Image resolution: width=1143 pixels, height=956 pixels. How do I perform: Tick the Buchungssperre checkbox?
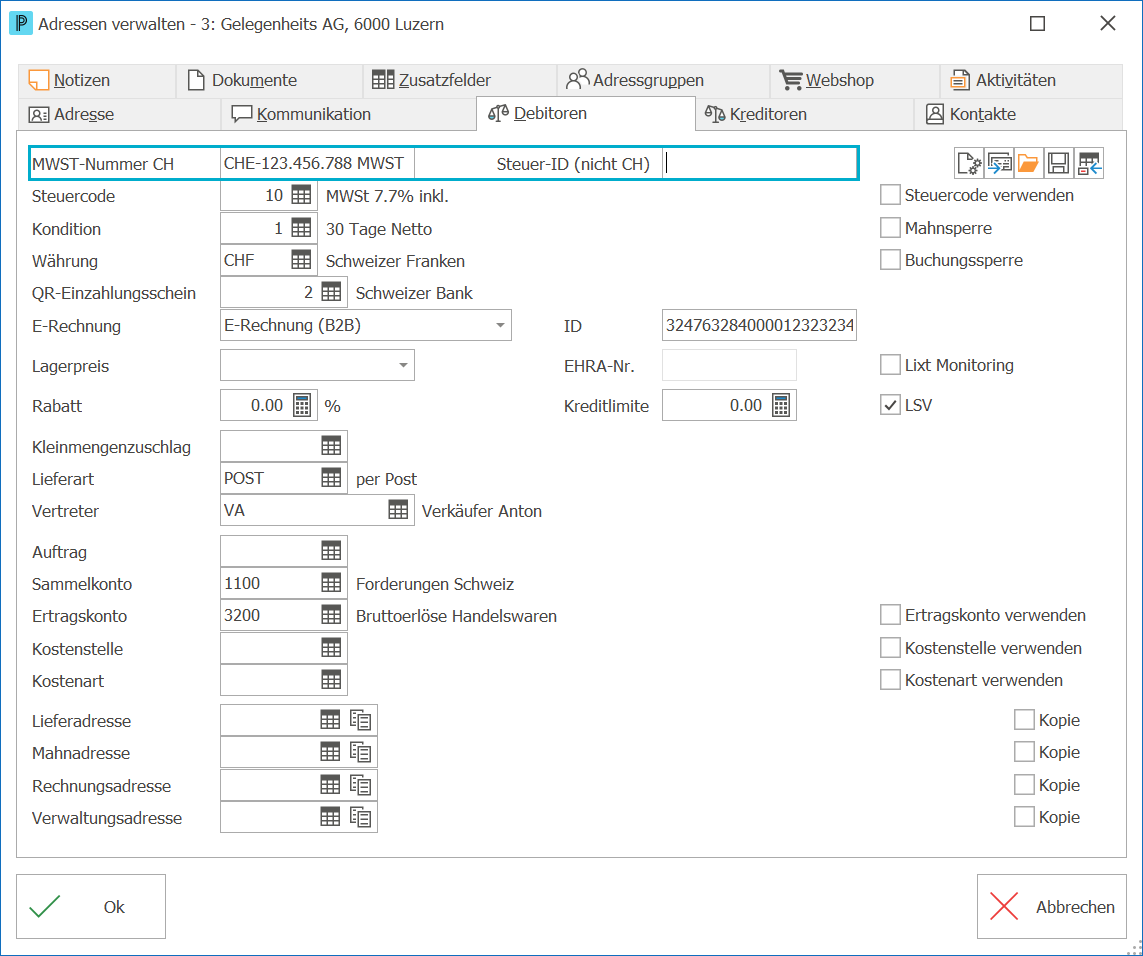coord(890,260)
